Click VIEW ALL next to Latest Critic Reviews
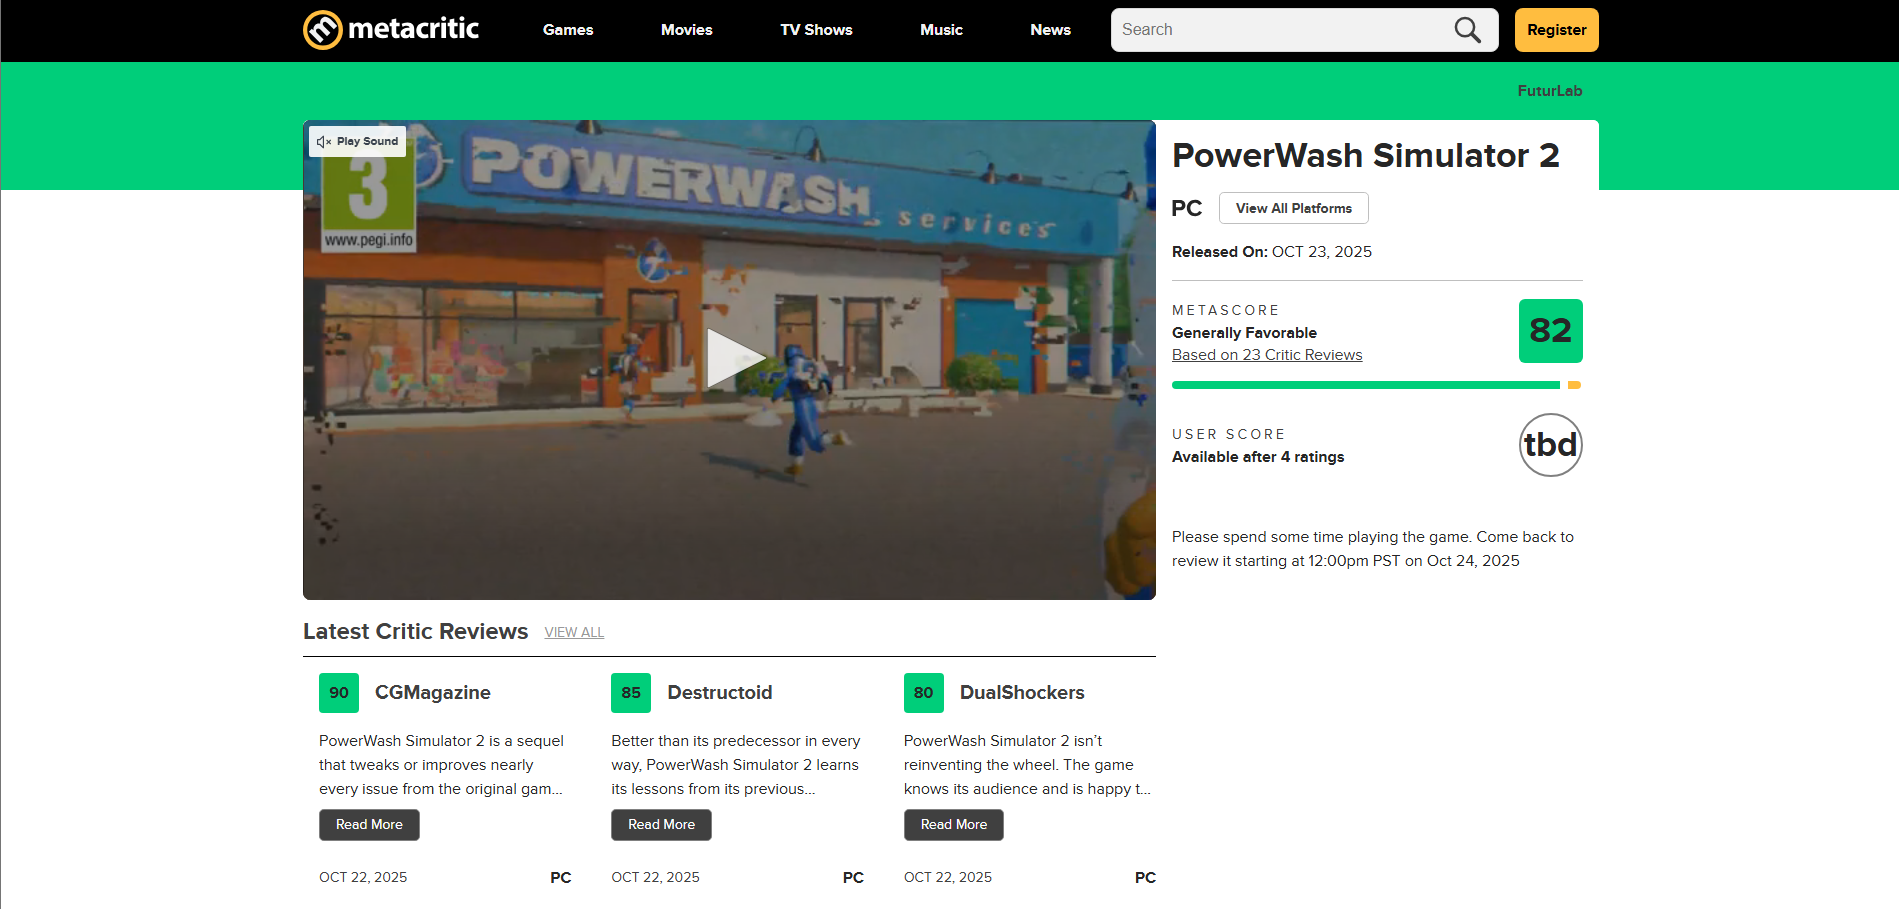1899x909 pixels. (574, 633)
